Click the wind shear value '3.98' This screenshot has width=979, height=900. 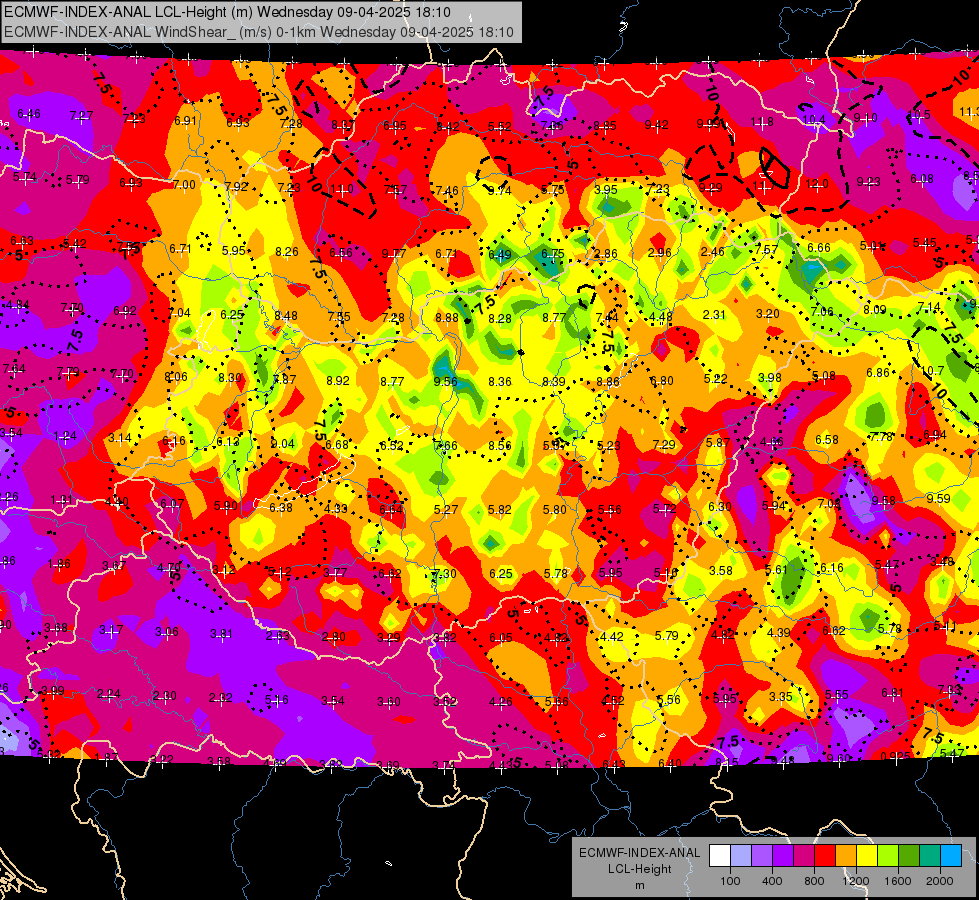[769, 377]
